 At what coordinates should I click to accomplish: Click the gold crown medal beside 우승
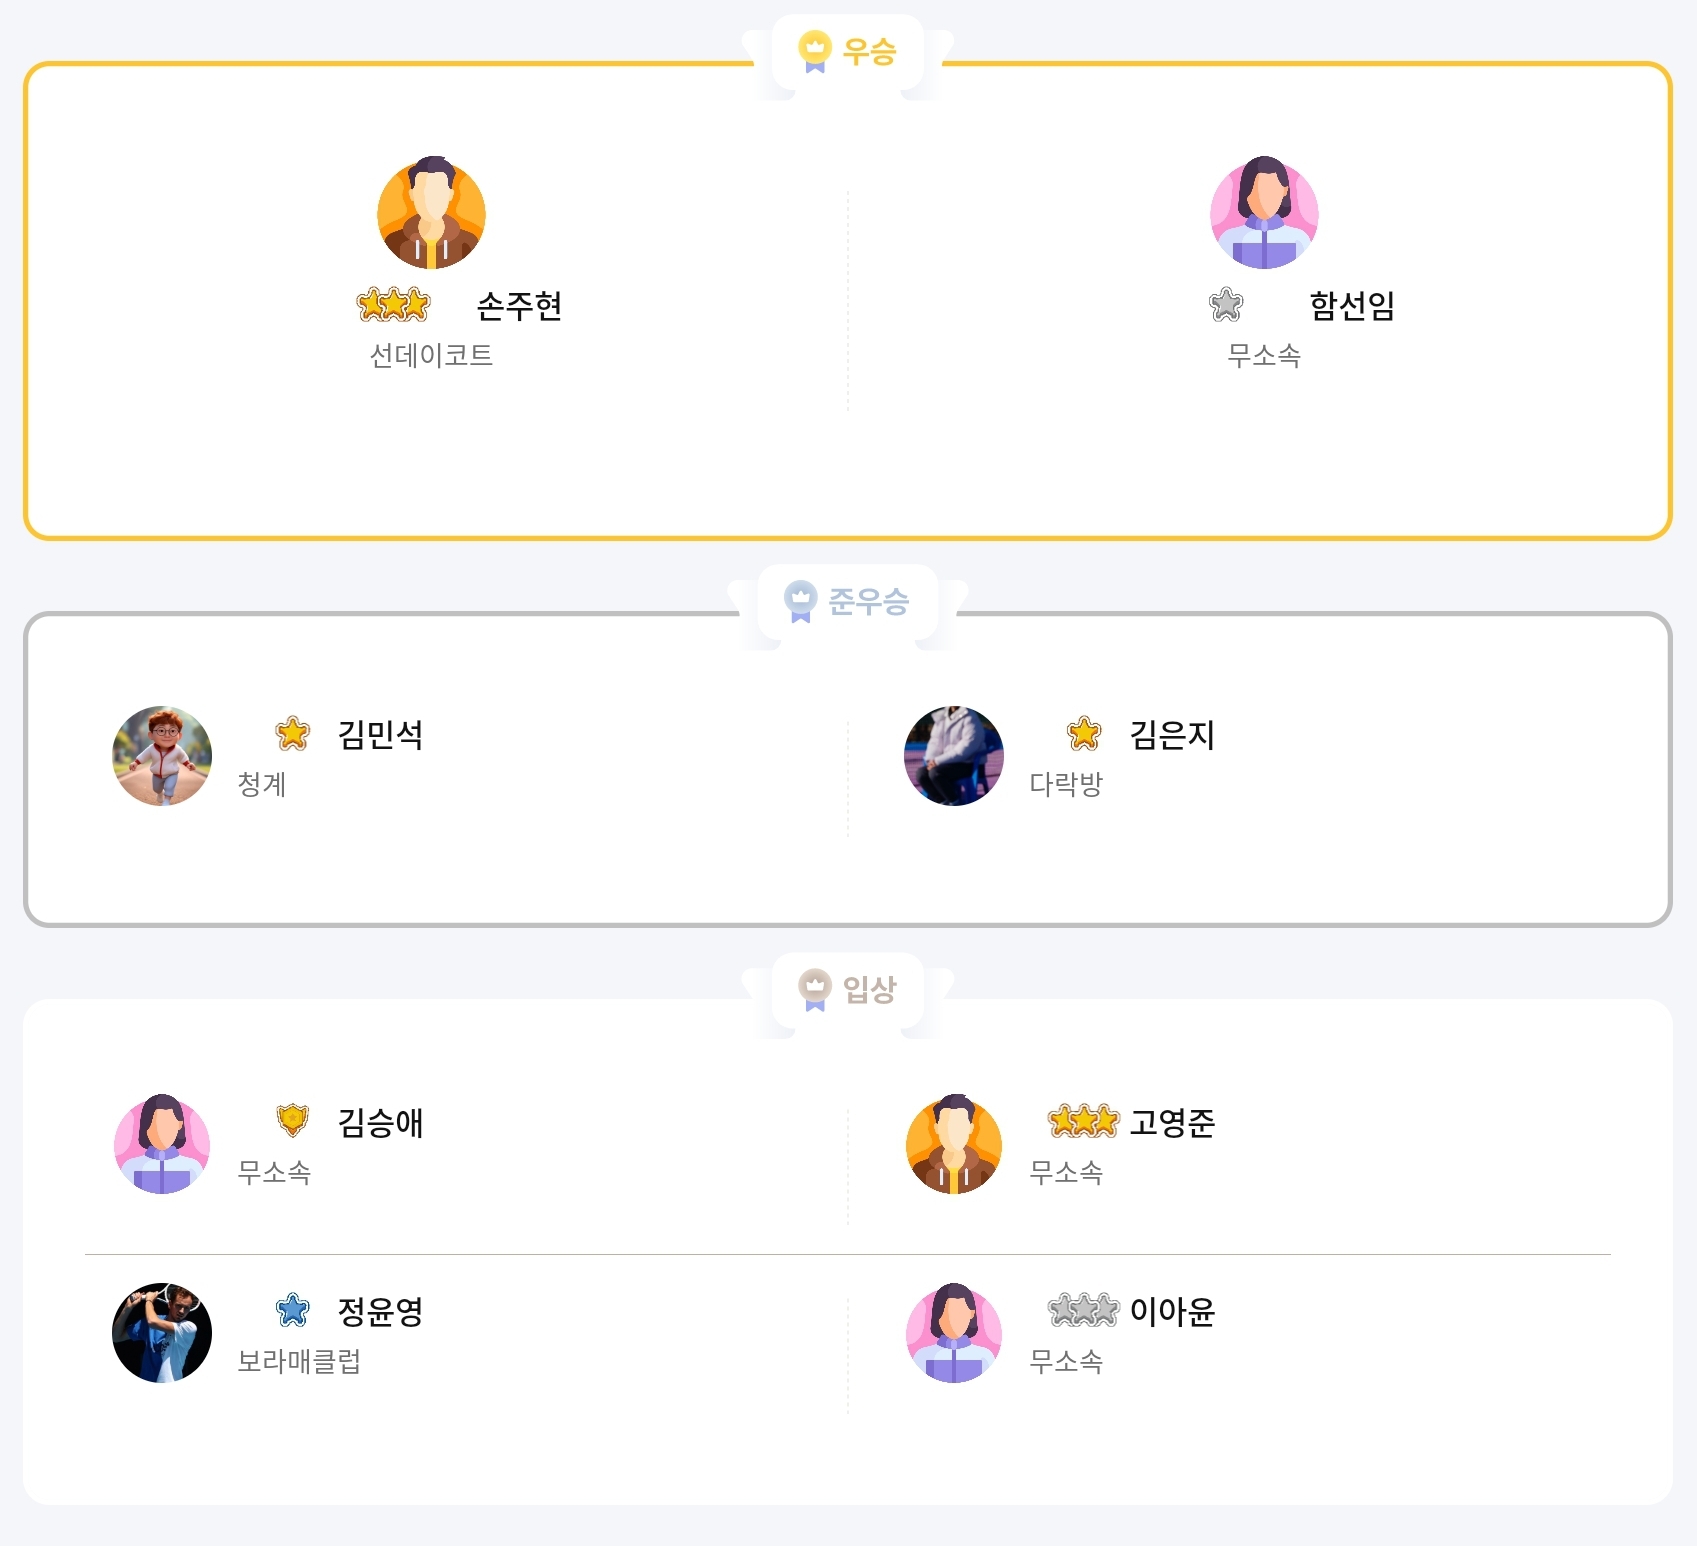click(x=815, y=50)
